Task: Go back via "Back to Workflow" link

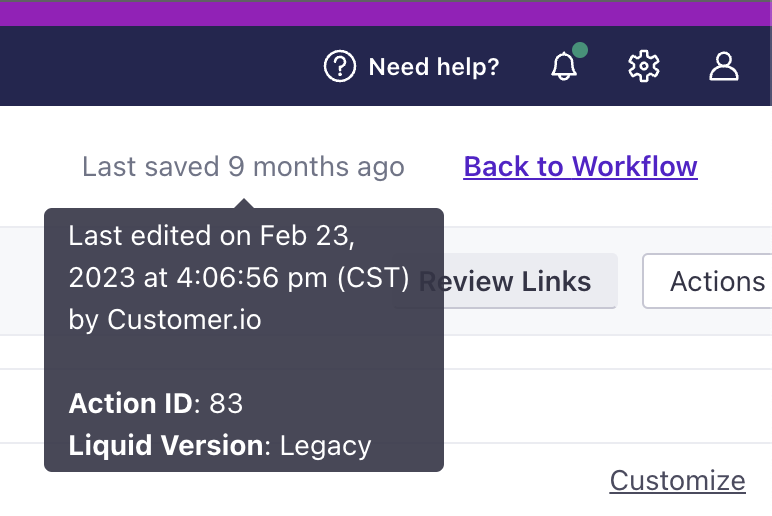Action: [x=580, y=166]
